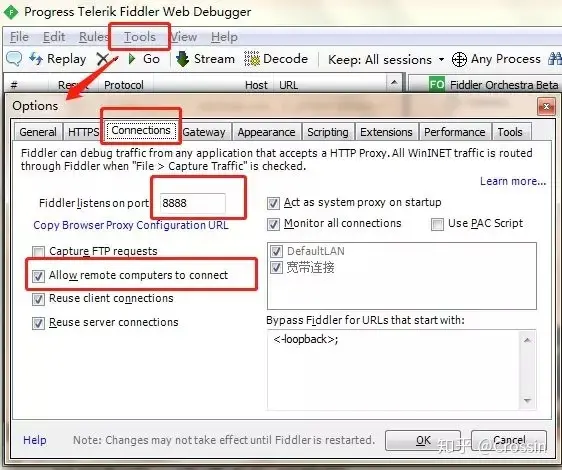Open the Edit menu
This screenshot has height=470, width=562.
(54, 37)
